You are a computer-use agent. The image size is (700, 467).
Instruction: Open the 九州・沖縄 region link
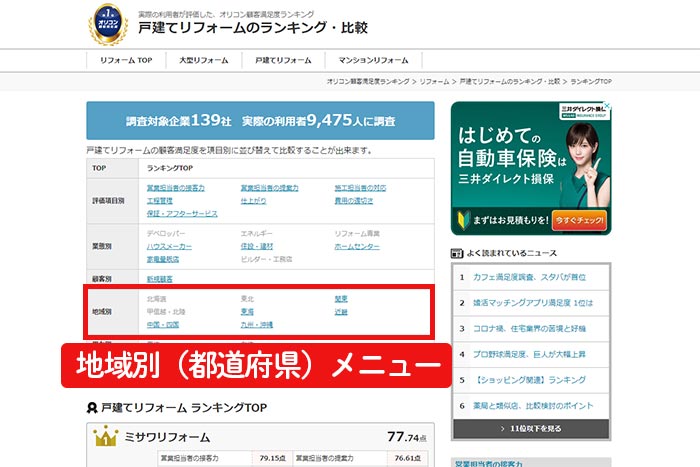(257, 325)
